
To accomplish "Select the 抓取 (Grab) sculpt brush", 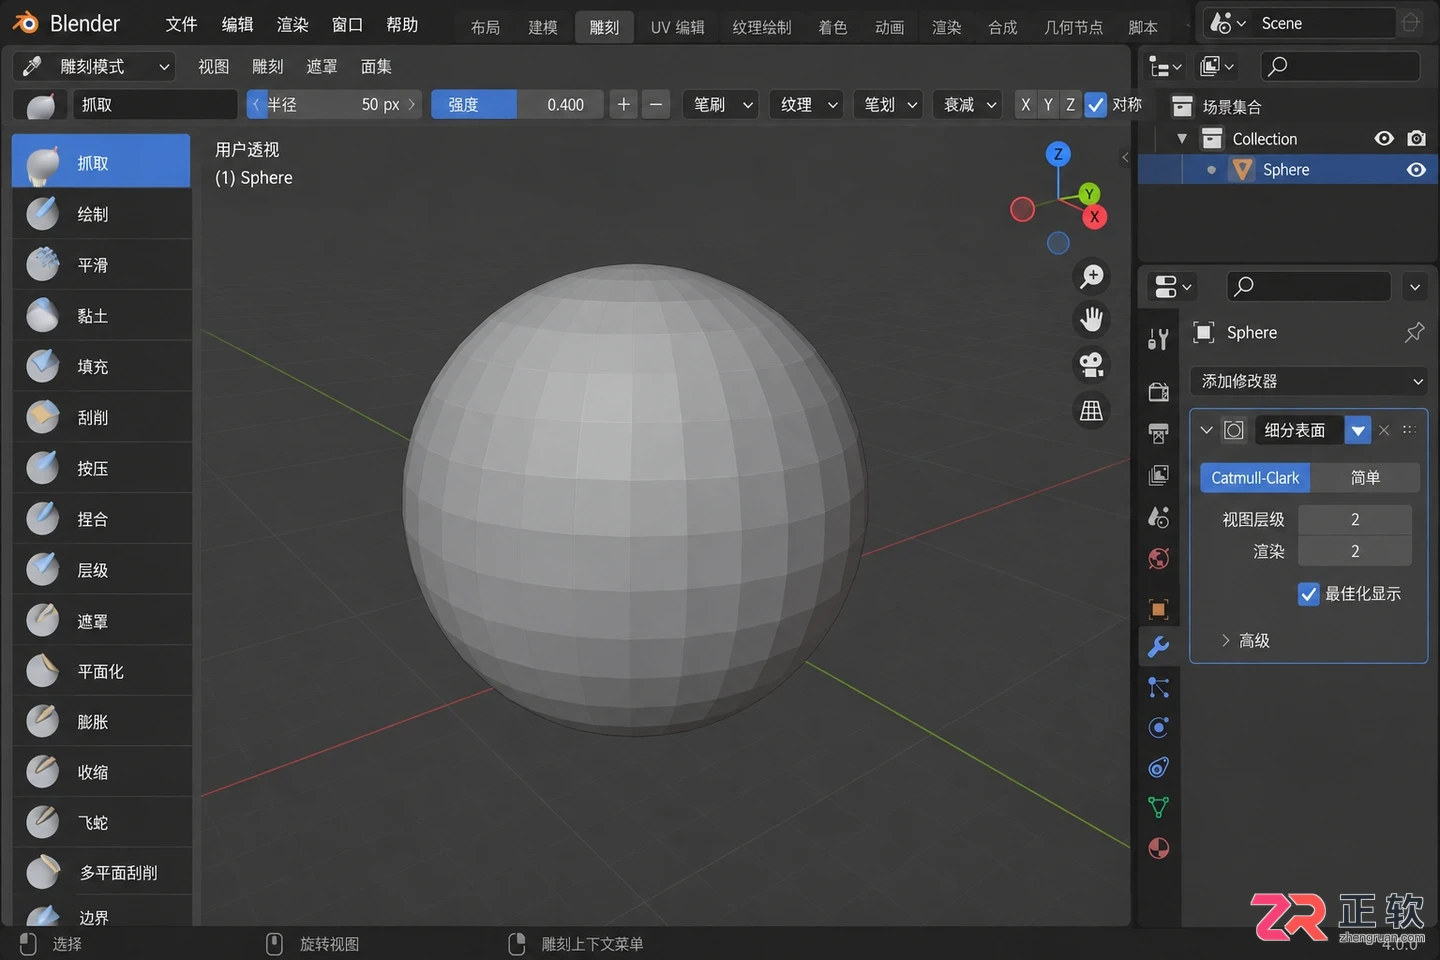I will tap(101, 162).
